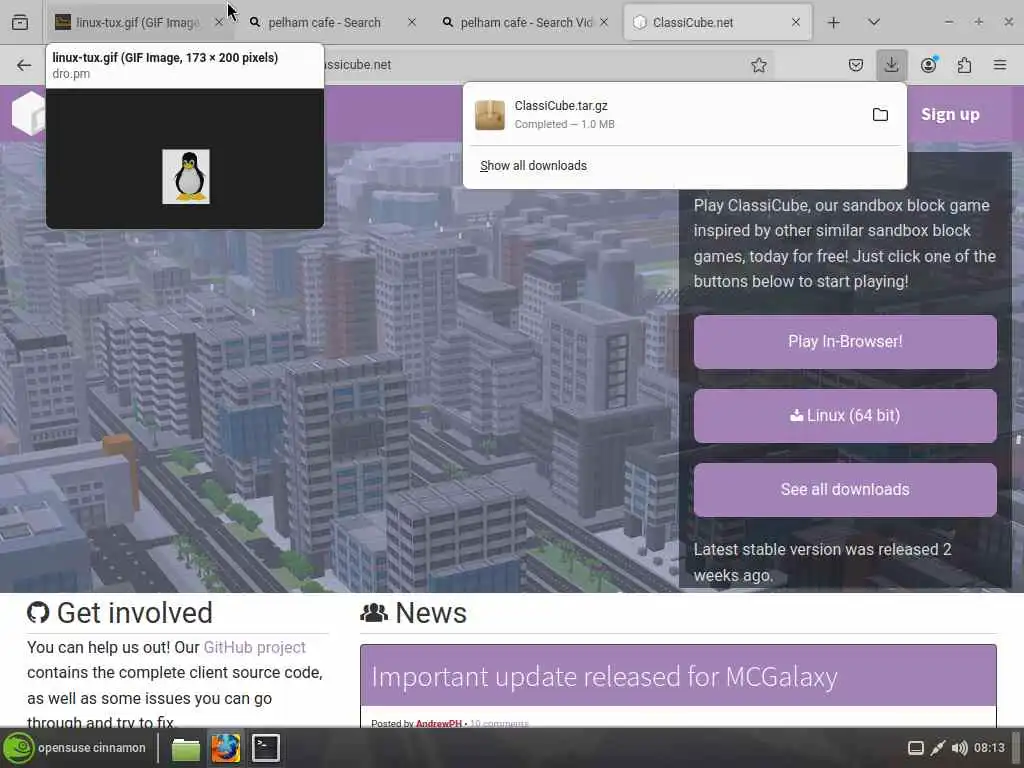Go back with the back arrow
The width and height of the screenshot is (1024, 768).
[24, 65]
